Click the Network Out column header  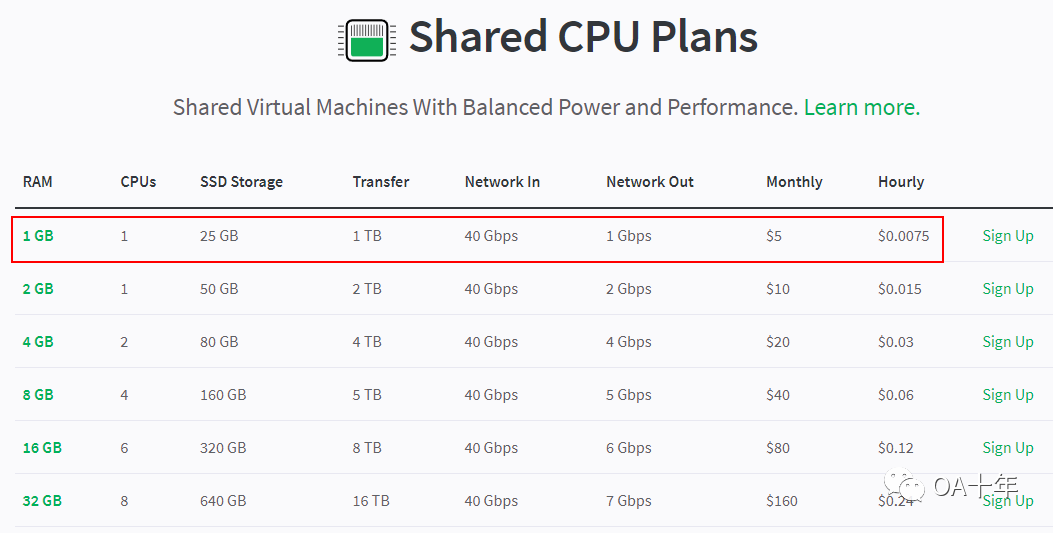[x=649, y=182]
